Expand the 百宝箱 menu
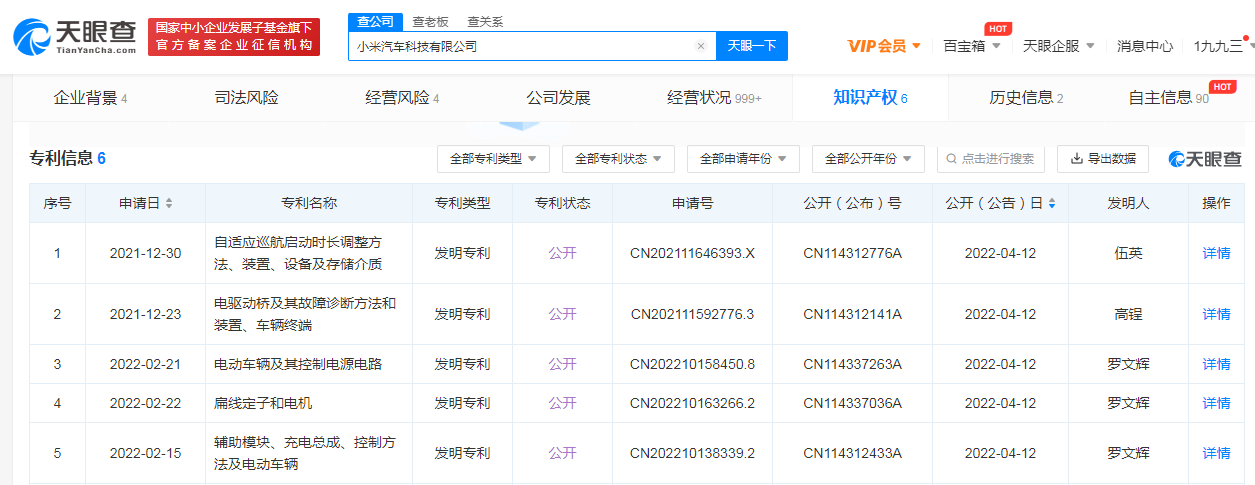This screenshot has height=485, width=1255. (971, 46)
